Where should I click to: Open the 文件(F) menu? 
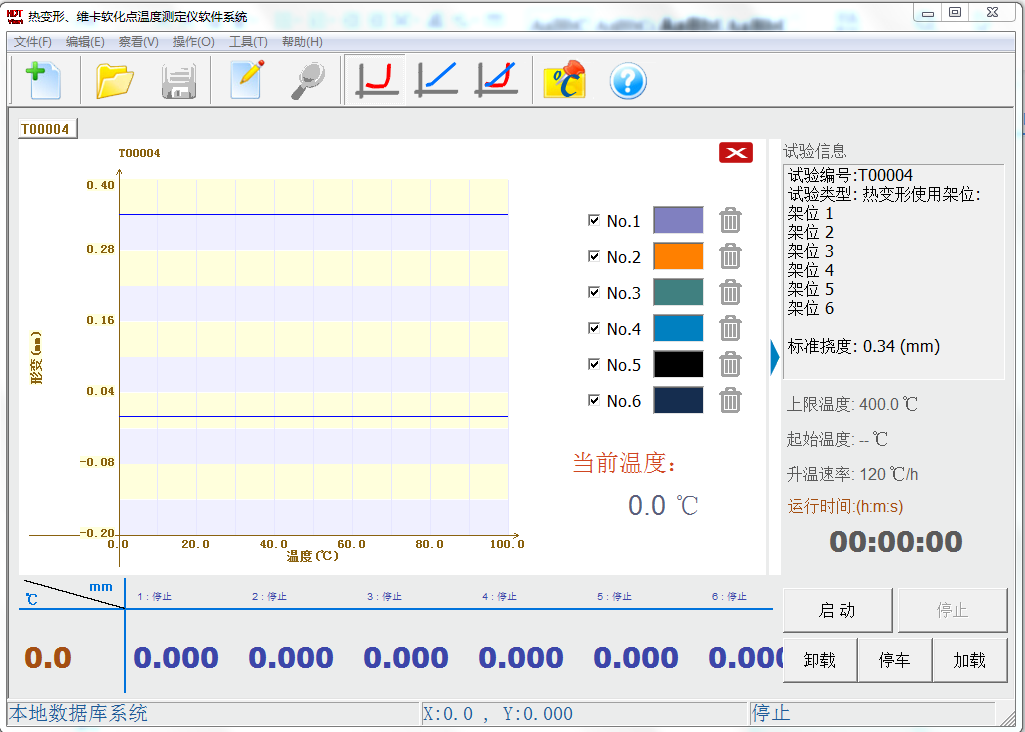(x=33, y=42)
